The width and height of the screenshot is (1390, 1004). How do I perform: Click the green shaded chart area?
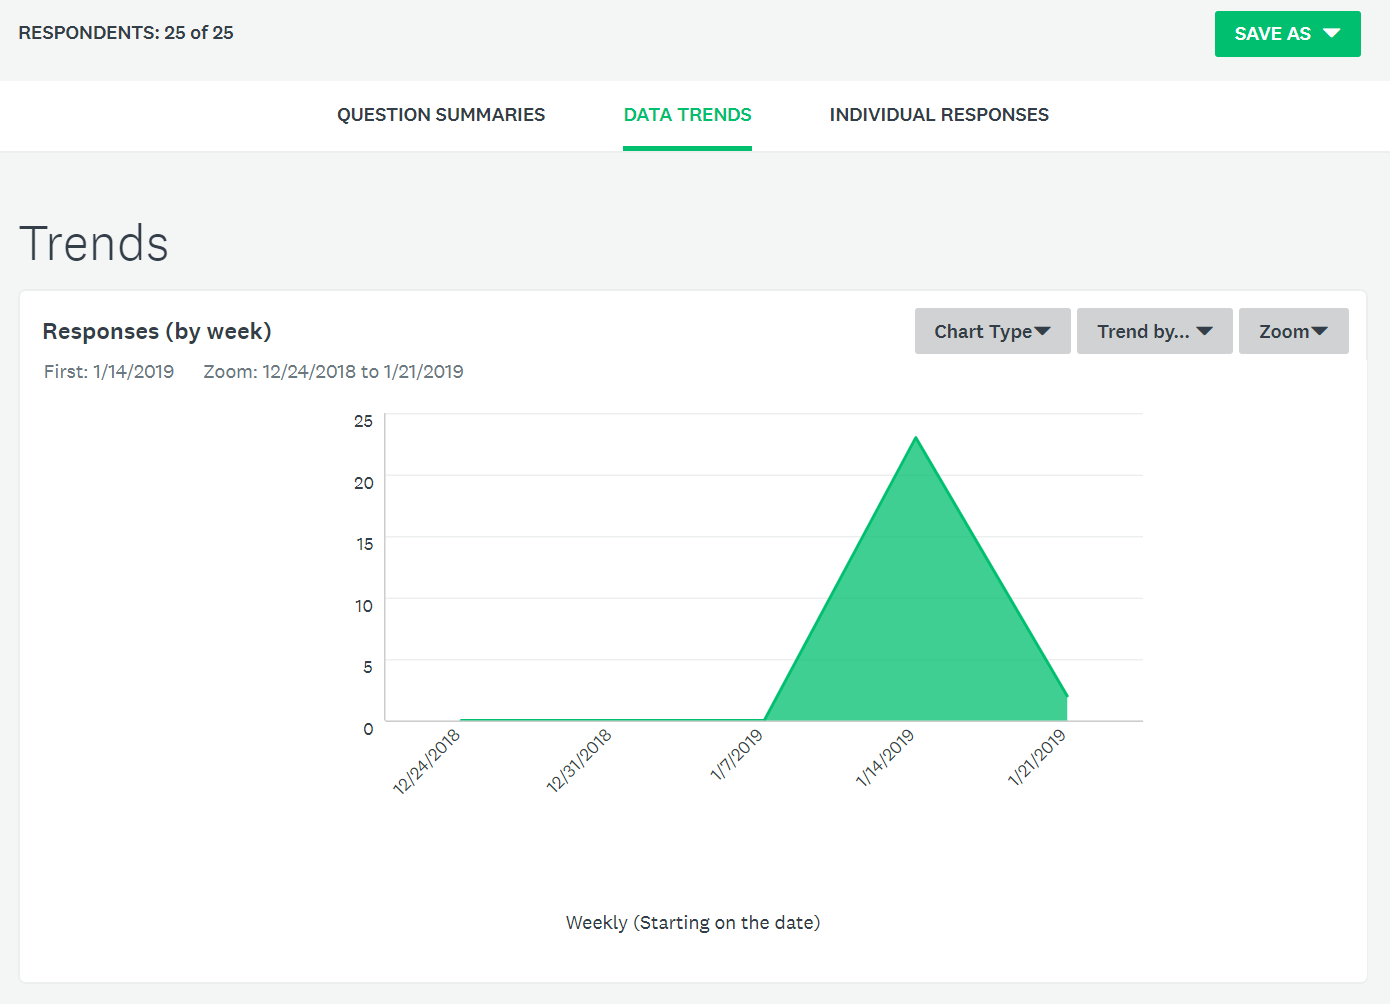(915, 620)
